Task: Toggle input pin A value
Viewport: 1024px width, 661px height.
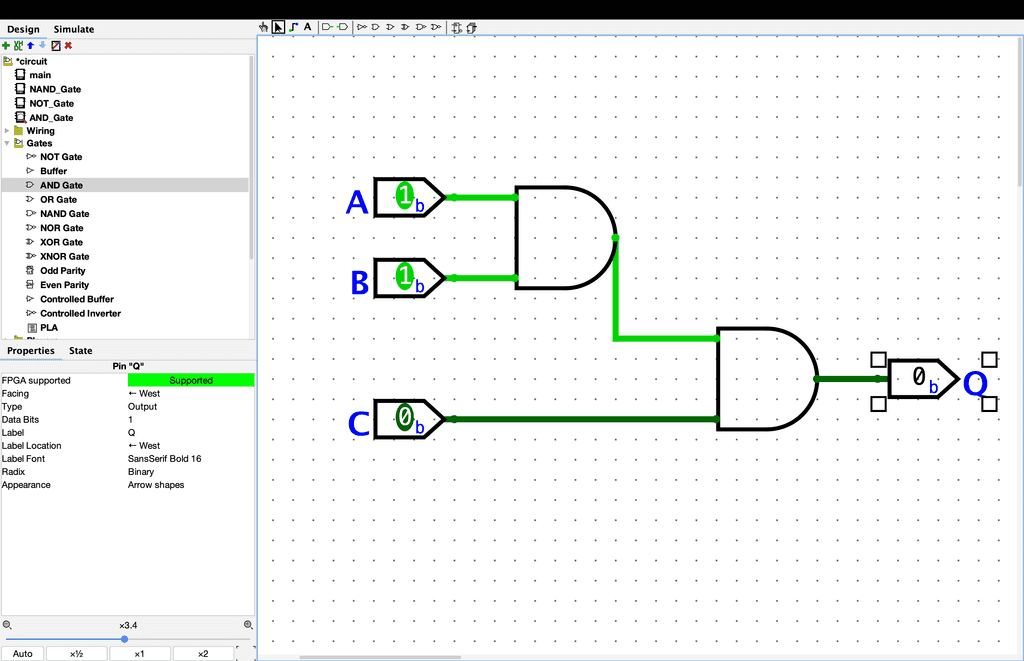Action: tap(404, 197)
